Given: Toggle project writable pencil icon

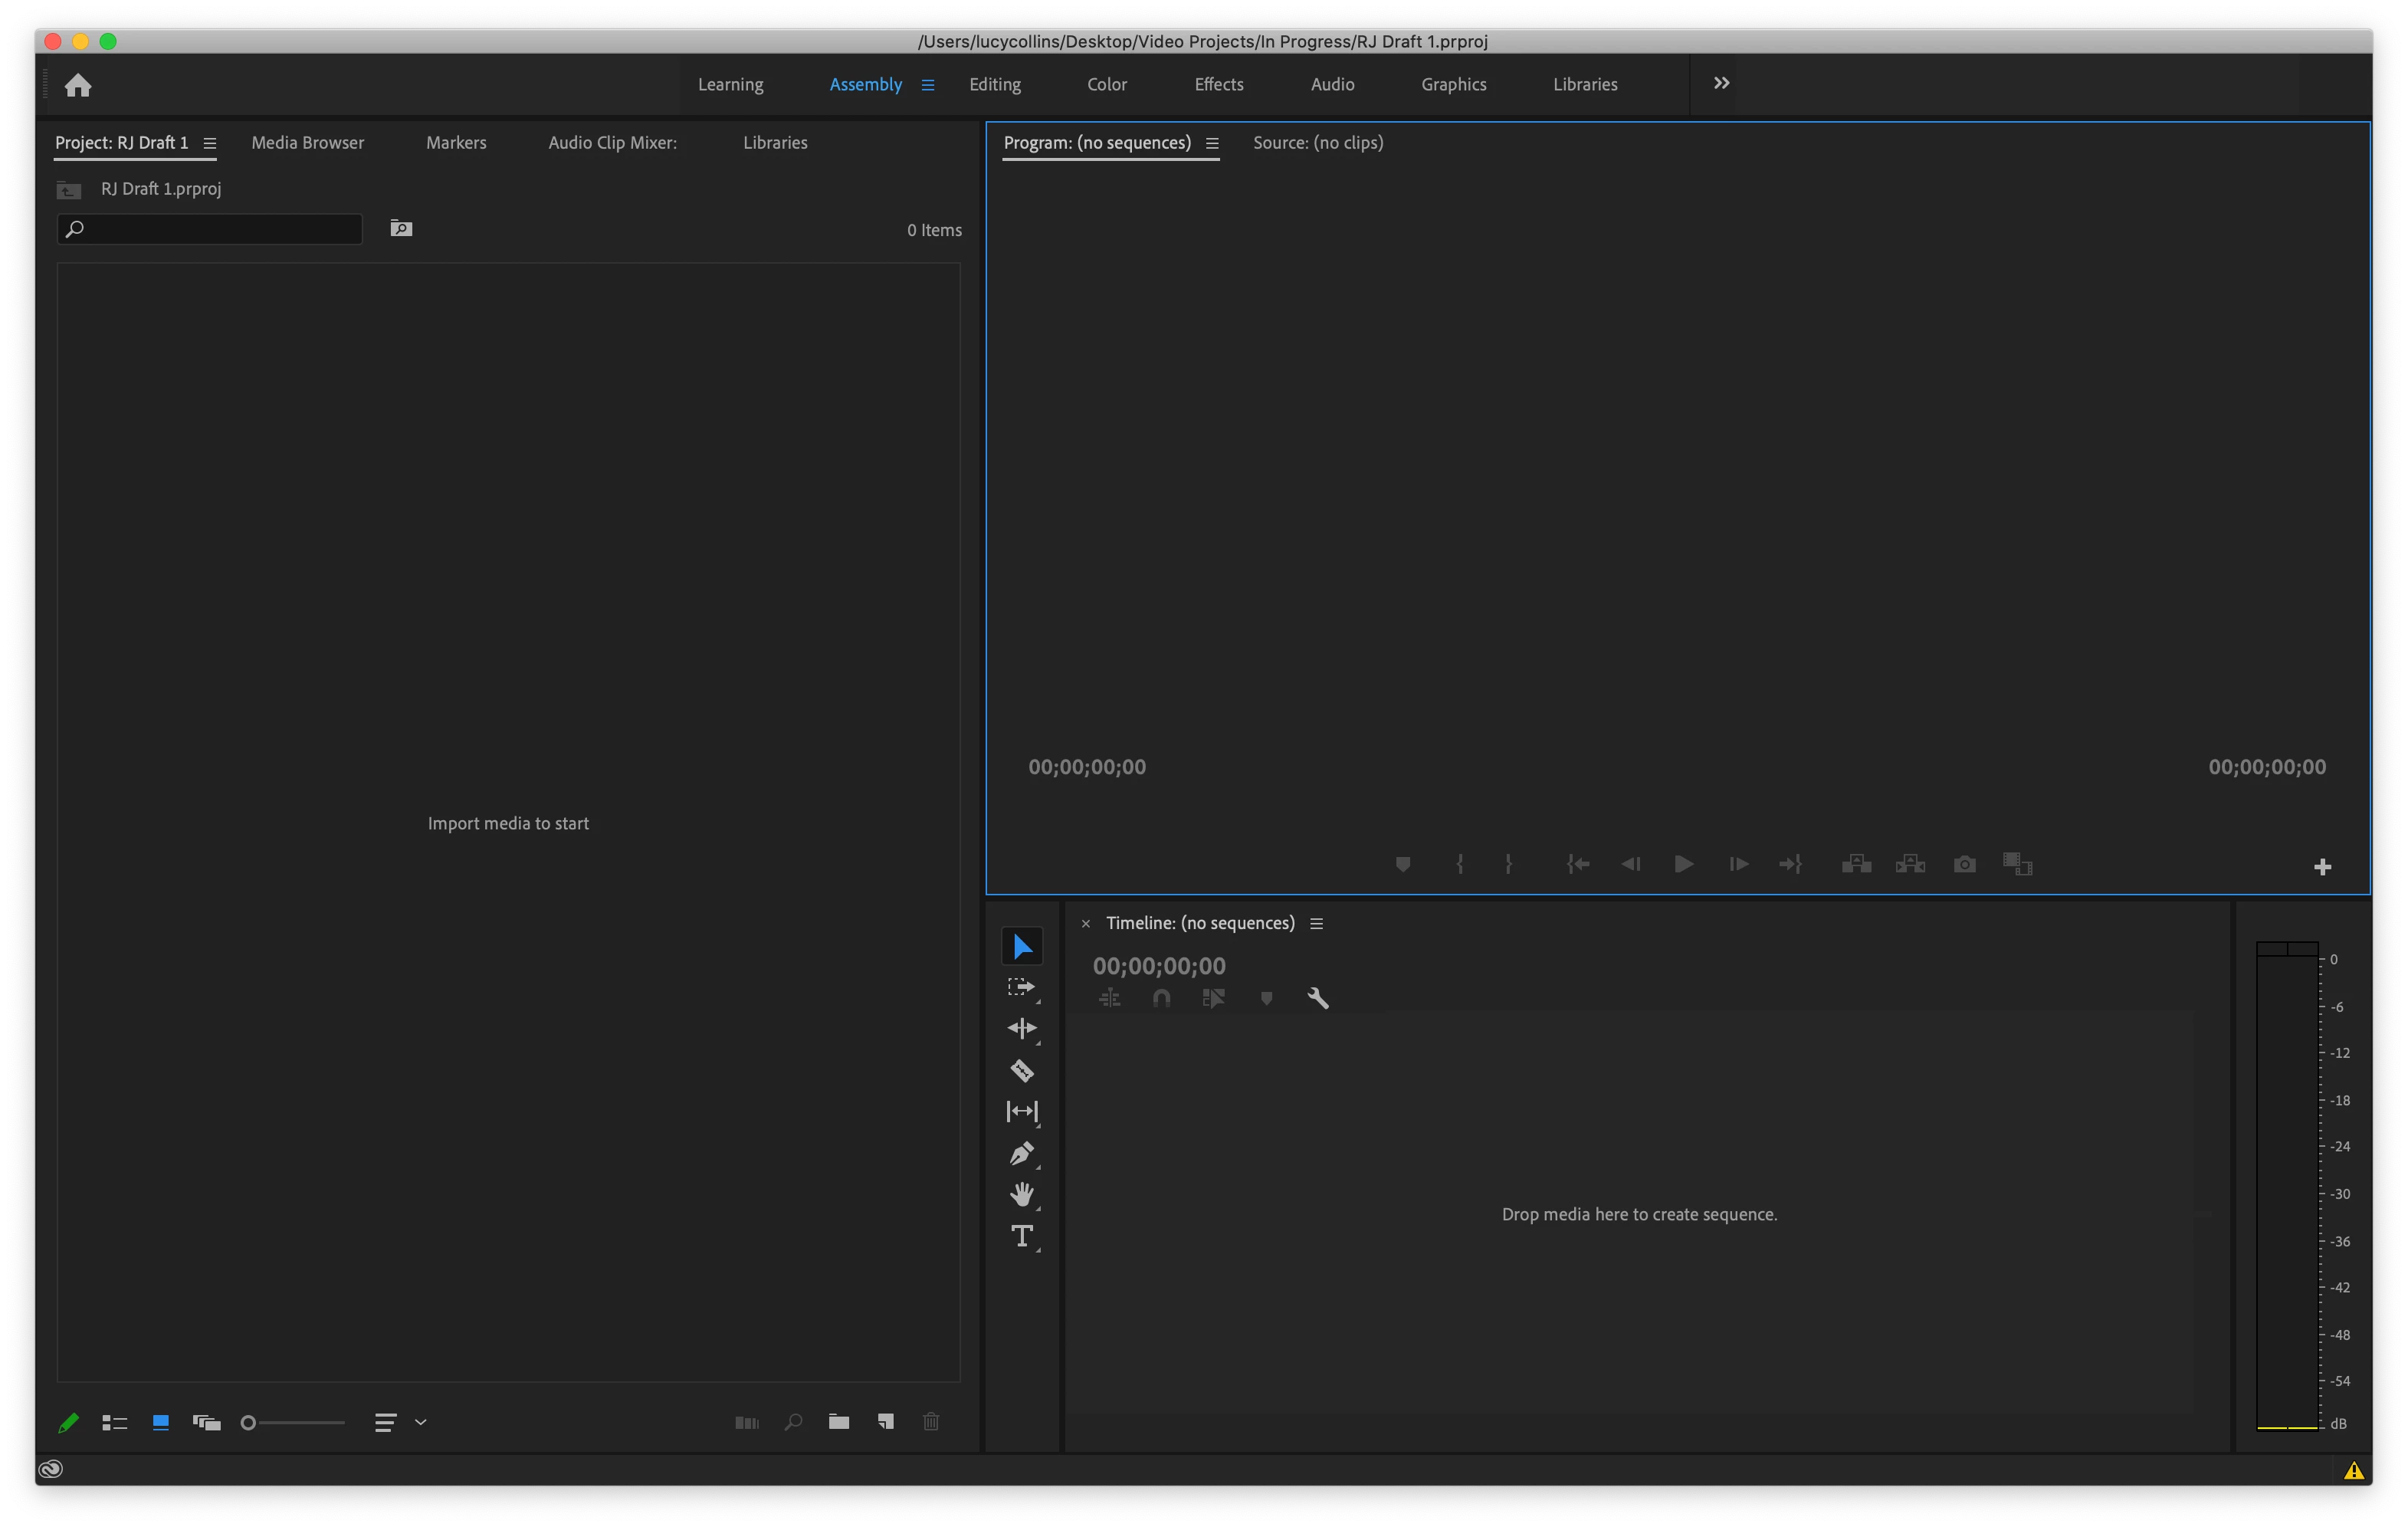Looking at the screenshot, I should point(68,1422).
